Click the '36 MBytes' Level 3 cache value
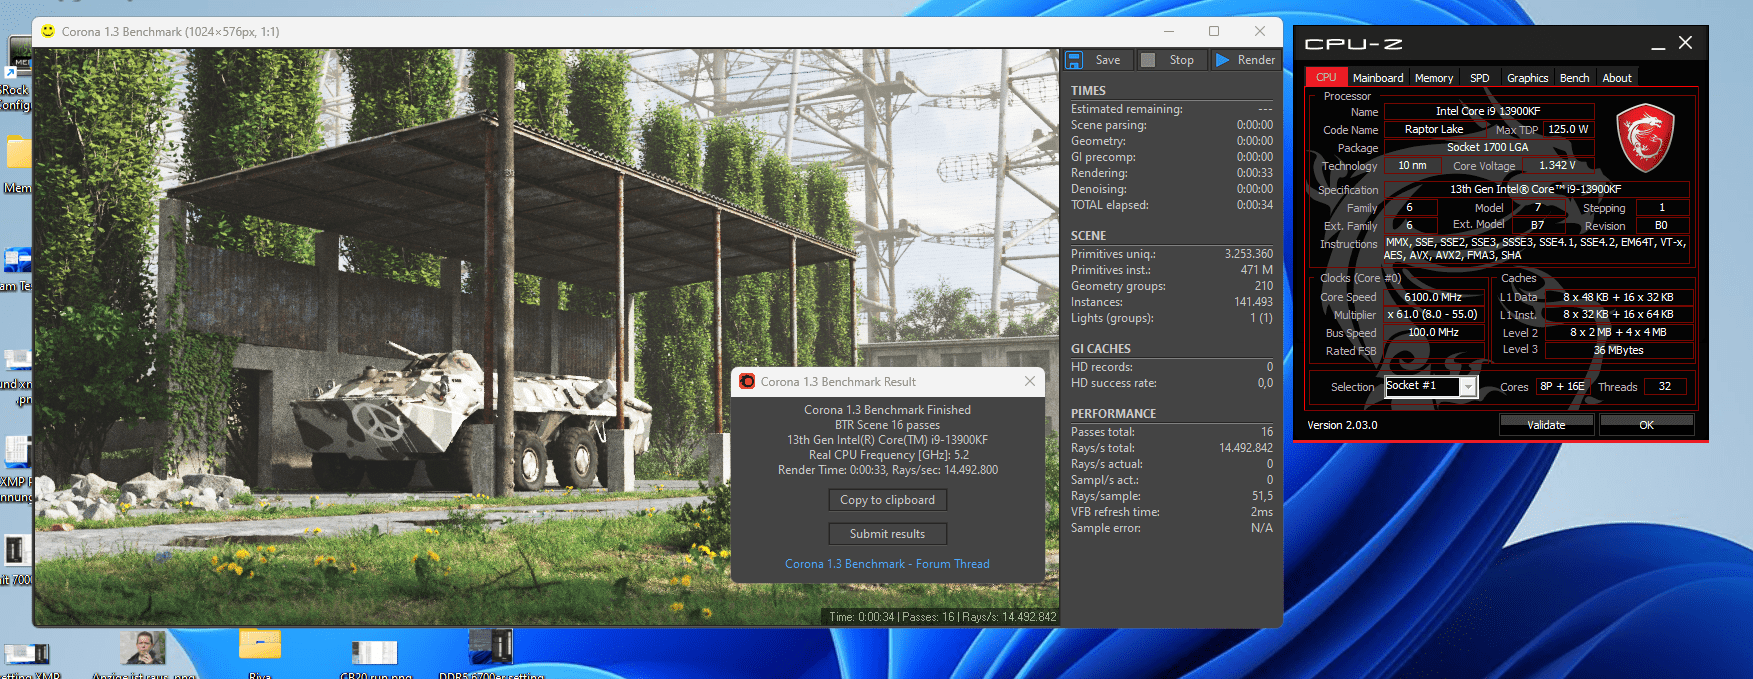The height and width of the screenshot is (679, 1753). pos(1618,350)
